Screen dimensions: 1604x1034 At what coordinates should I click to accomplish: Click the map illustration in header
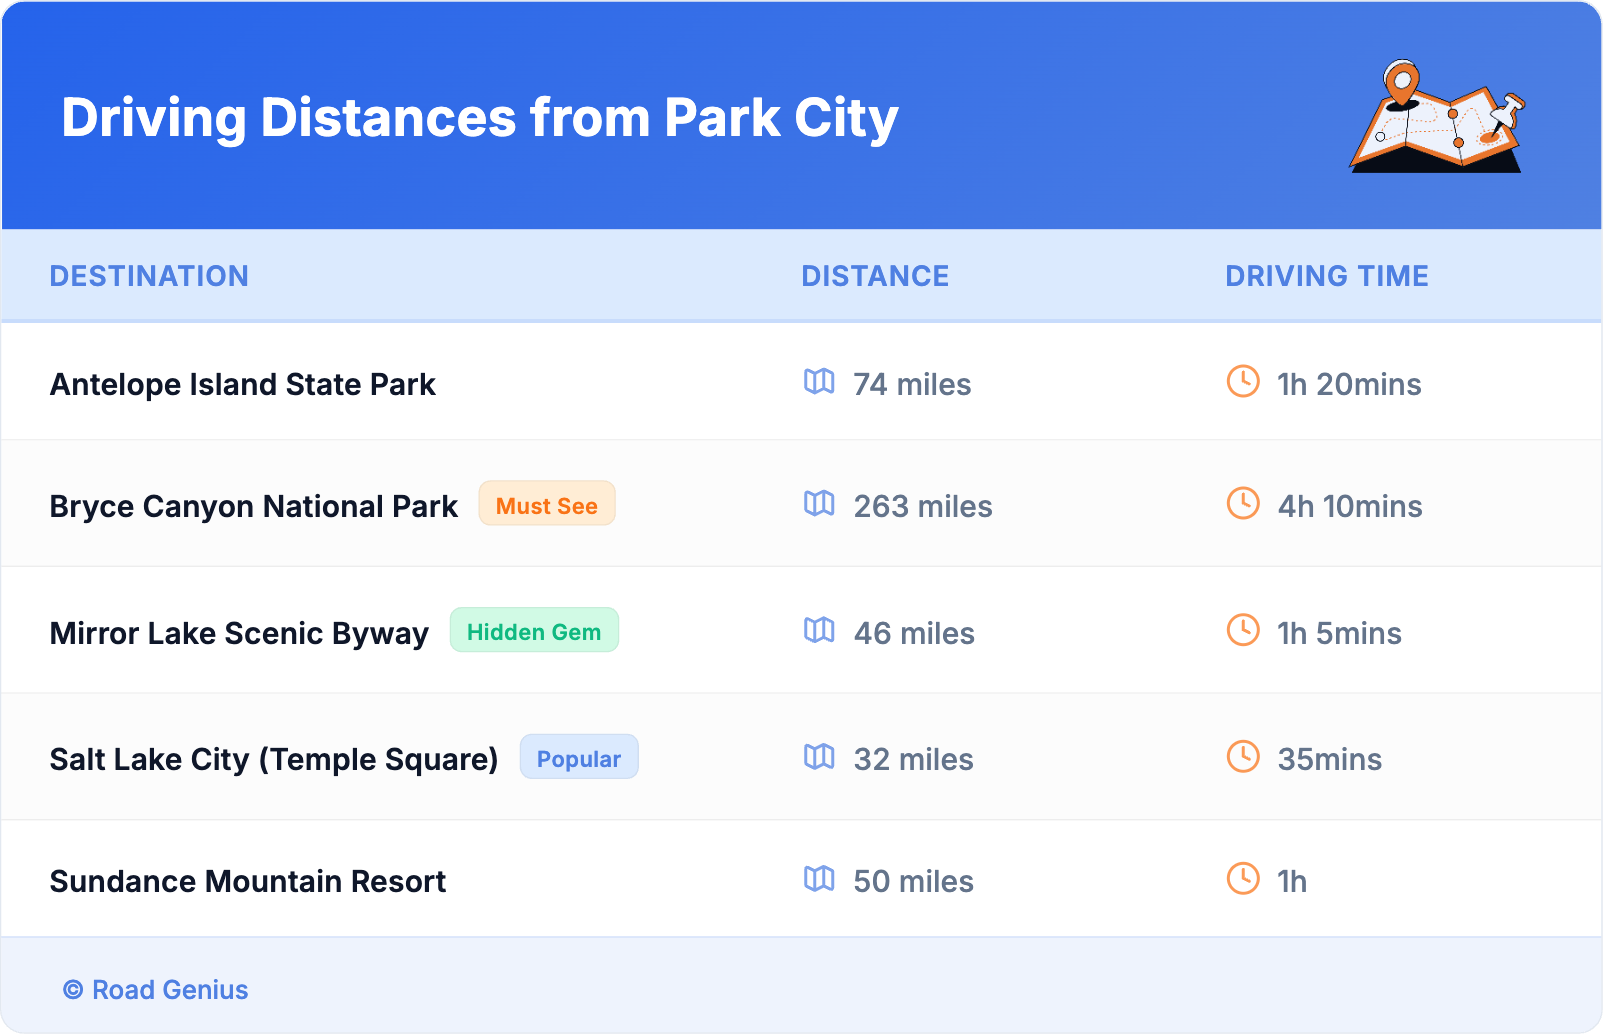[x=1437, y=117]
